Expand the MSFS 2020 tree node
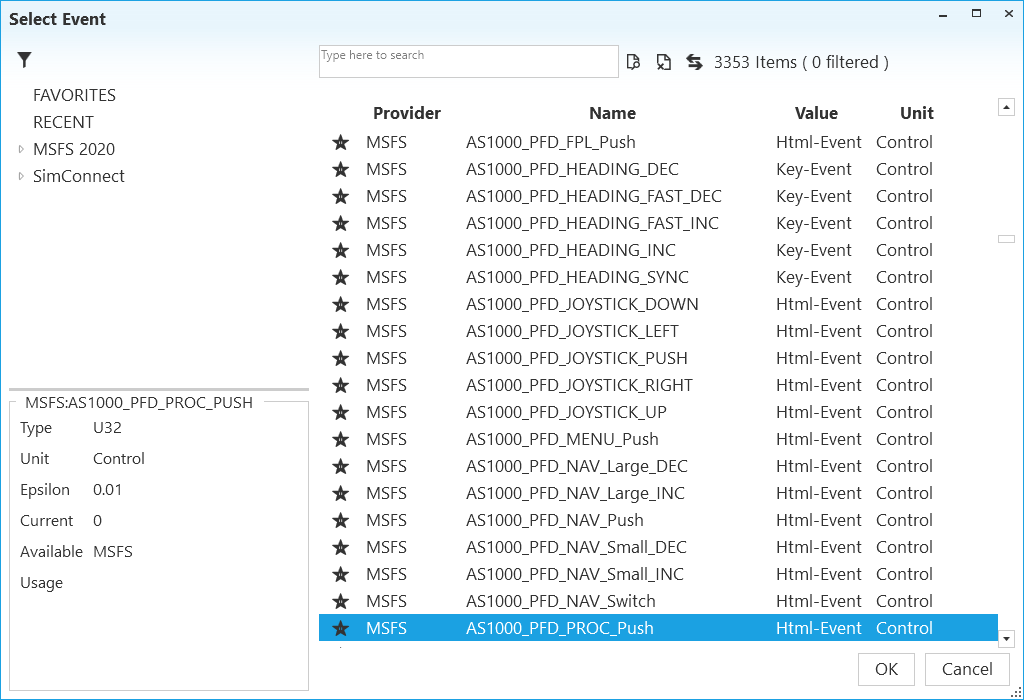The width and height of the screenshot is (1024, 700). click(21, 150)
